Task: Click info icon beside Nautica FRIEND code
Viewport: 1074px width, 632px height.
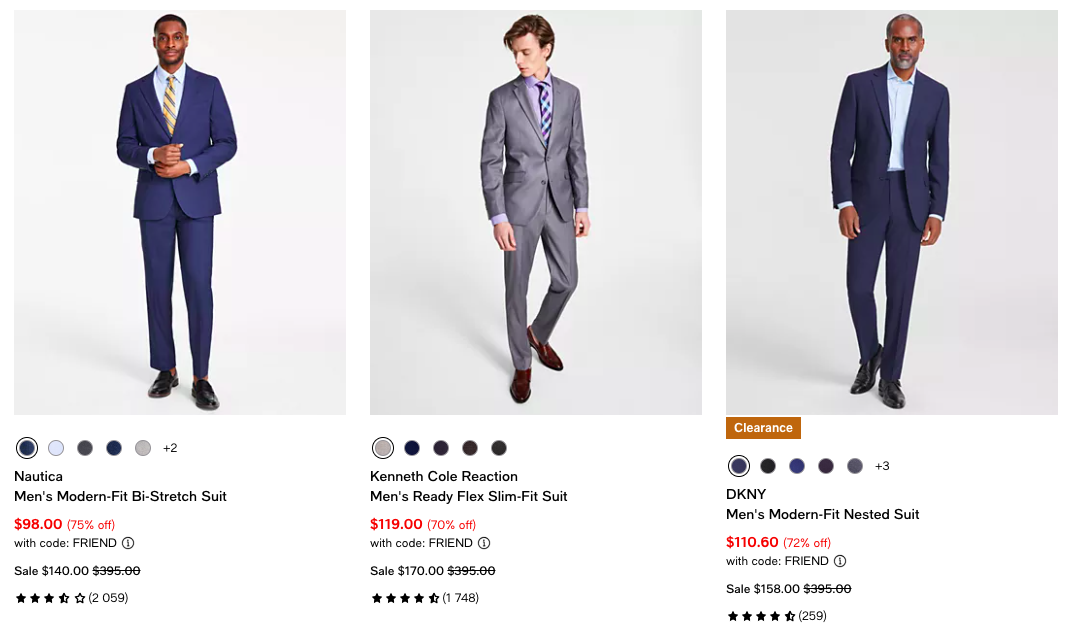Action: (x=128, y=543)
